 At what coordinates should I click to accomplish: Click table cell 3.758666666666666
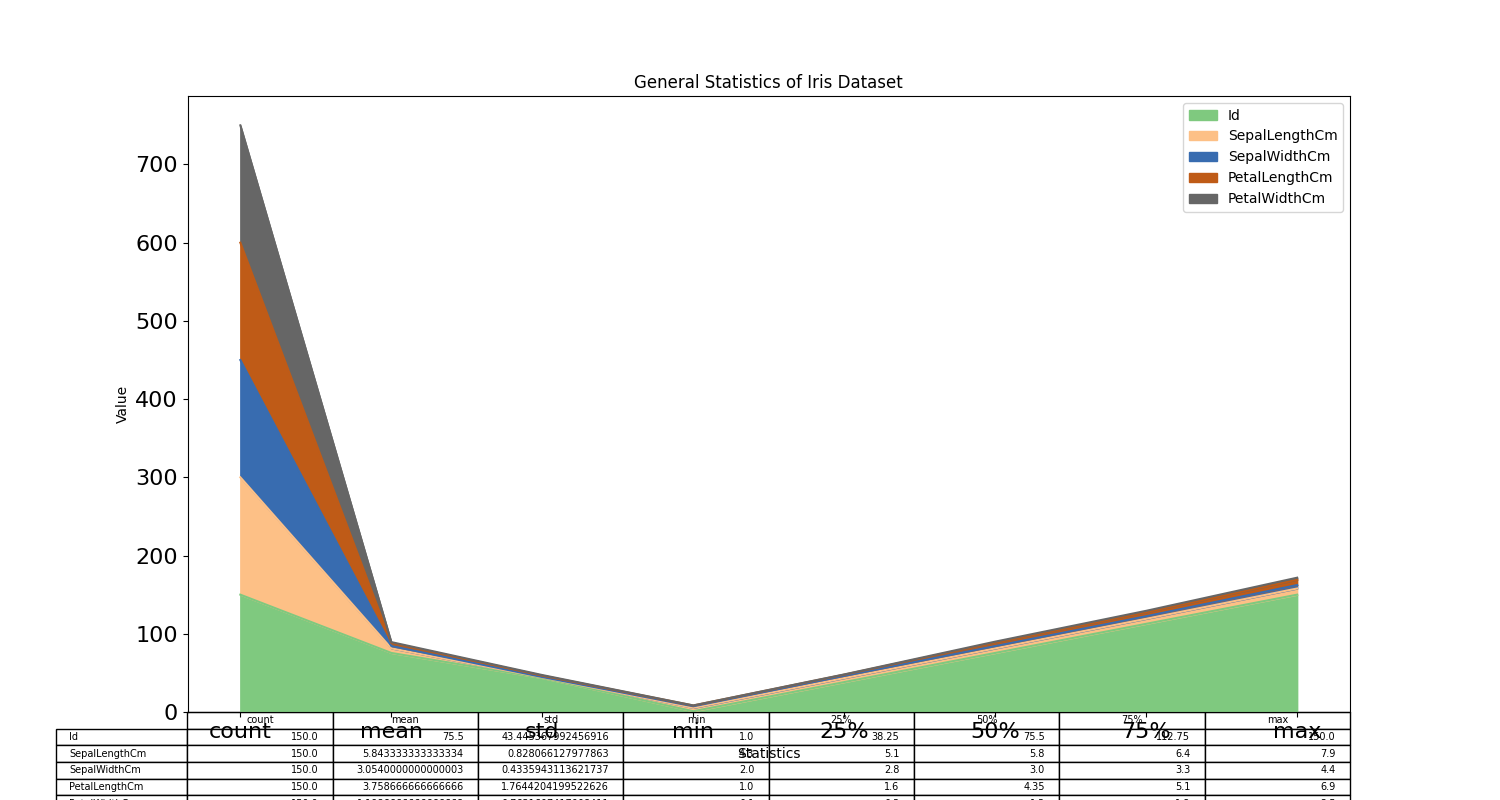point(405,787)
